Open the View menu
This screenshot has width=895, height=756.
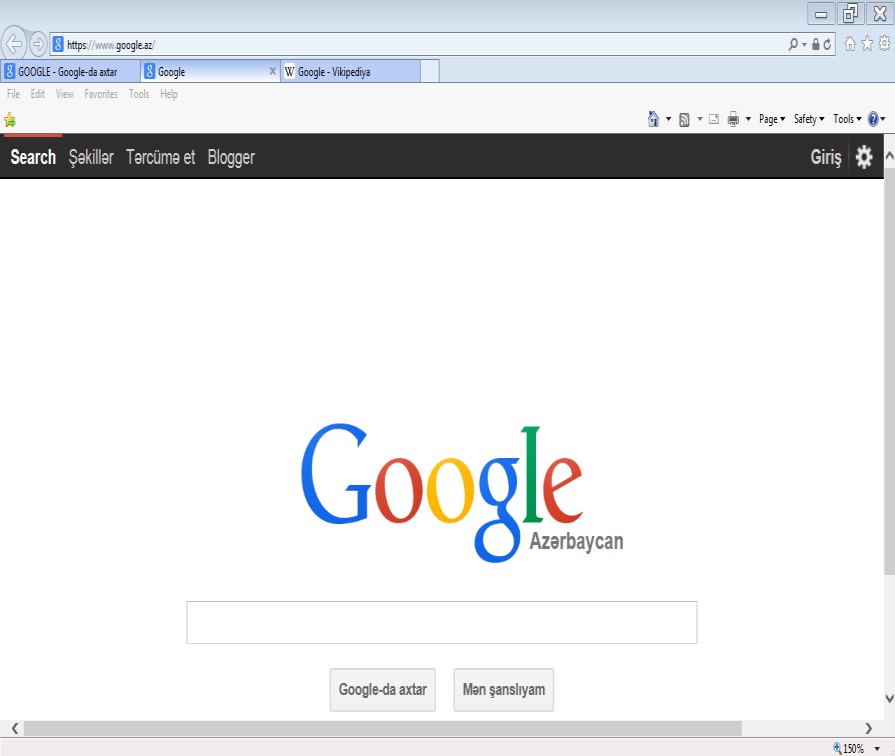pyautogui.click(x=64, y=94)
